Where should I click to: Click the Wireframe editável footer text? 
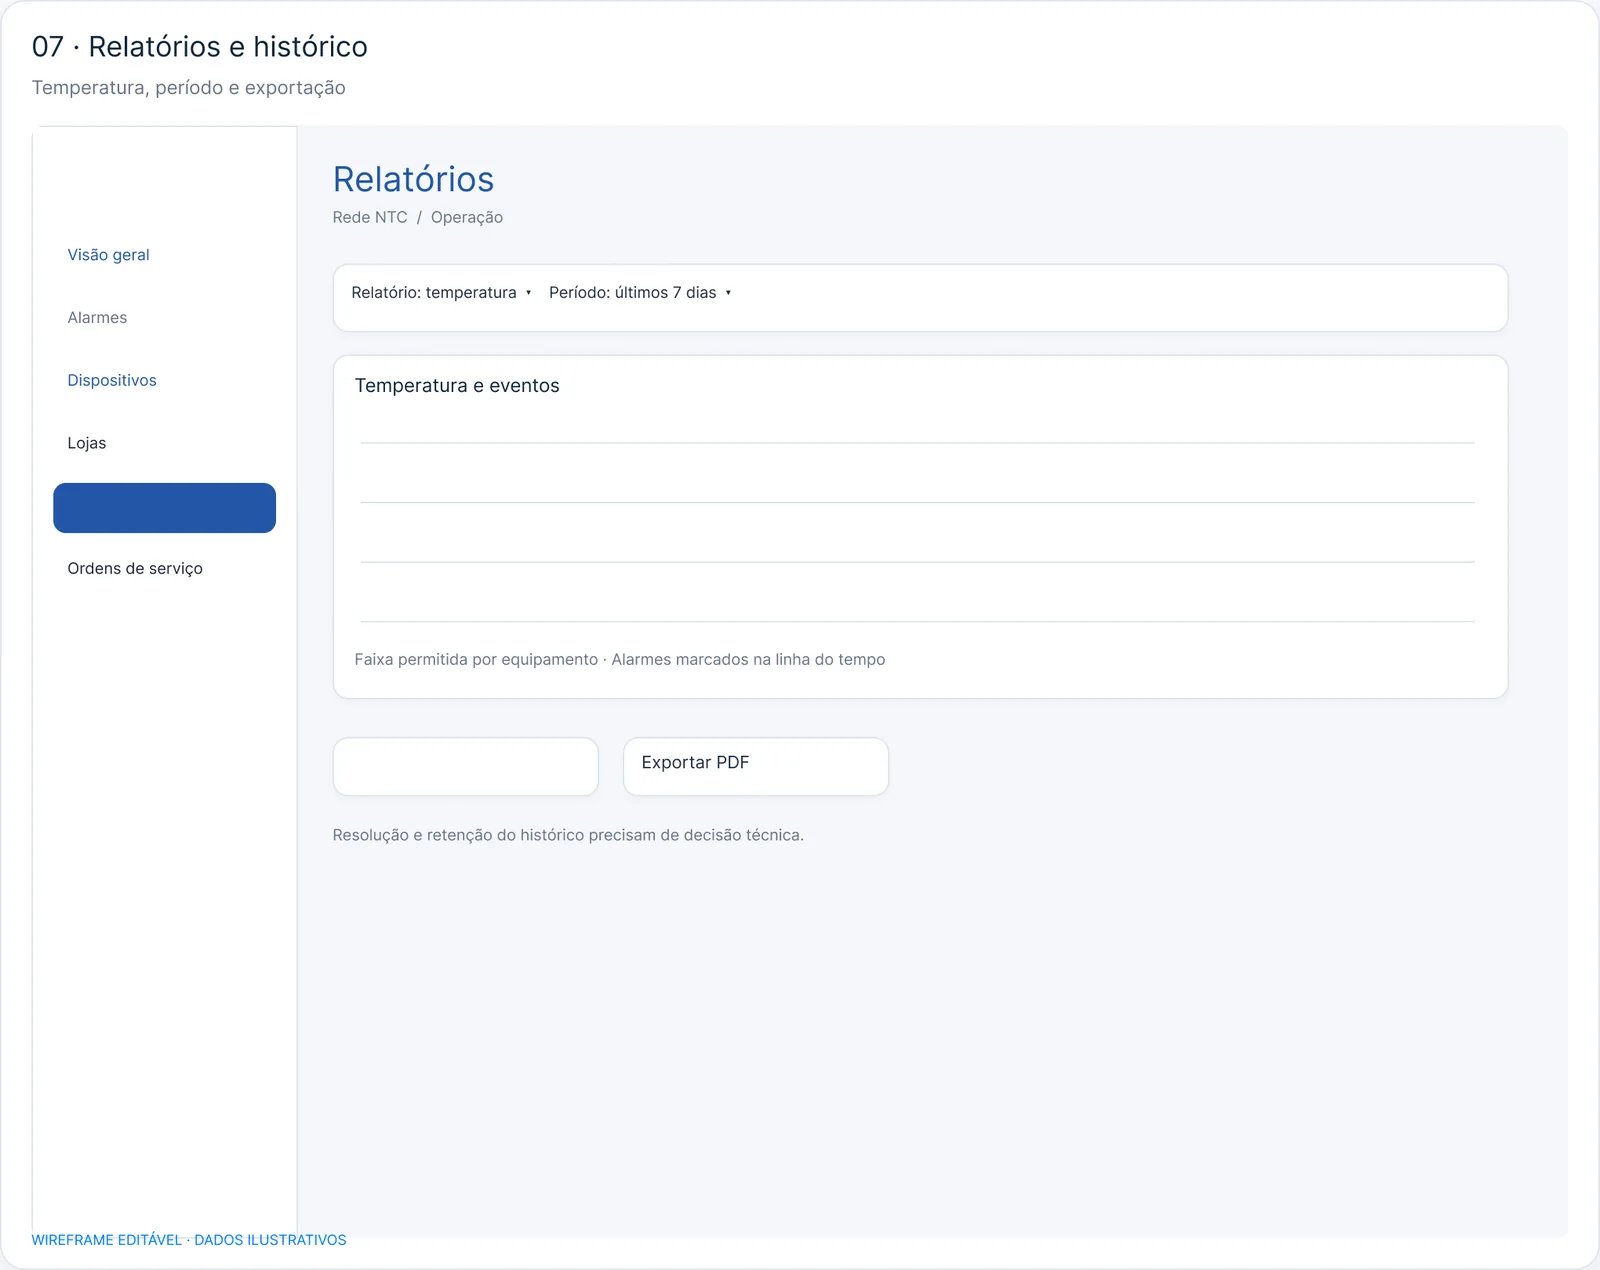[x=189, y=1240]
